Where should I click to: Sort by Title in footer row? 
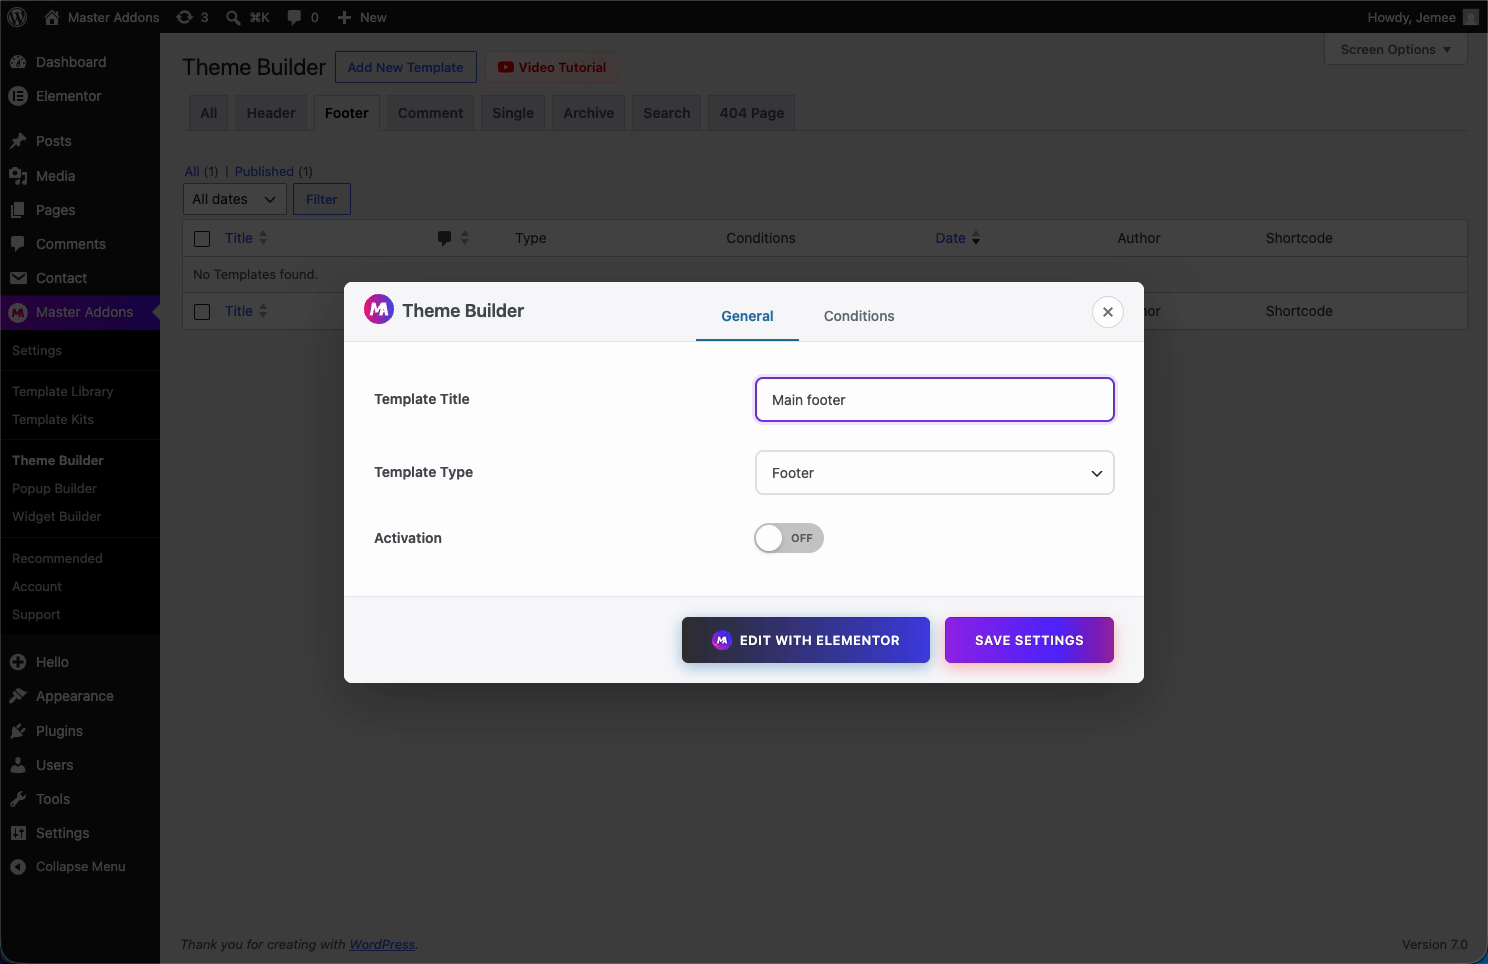pos(246,311)
